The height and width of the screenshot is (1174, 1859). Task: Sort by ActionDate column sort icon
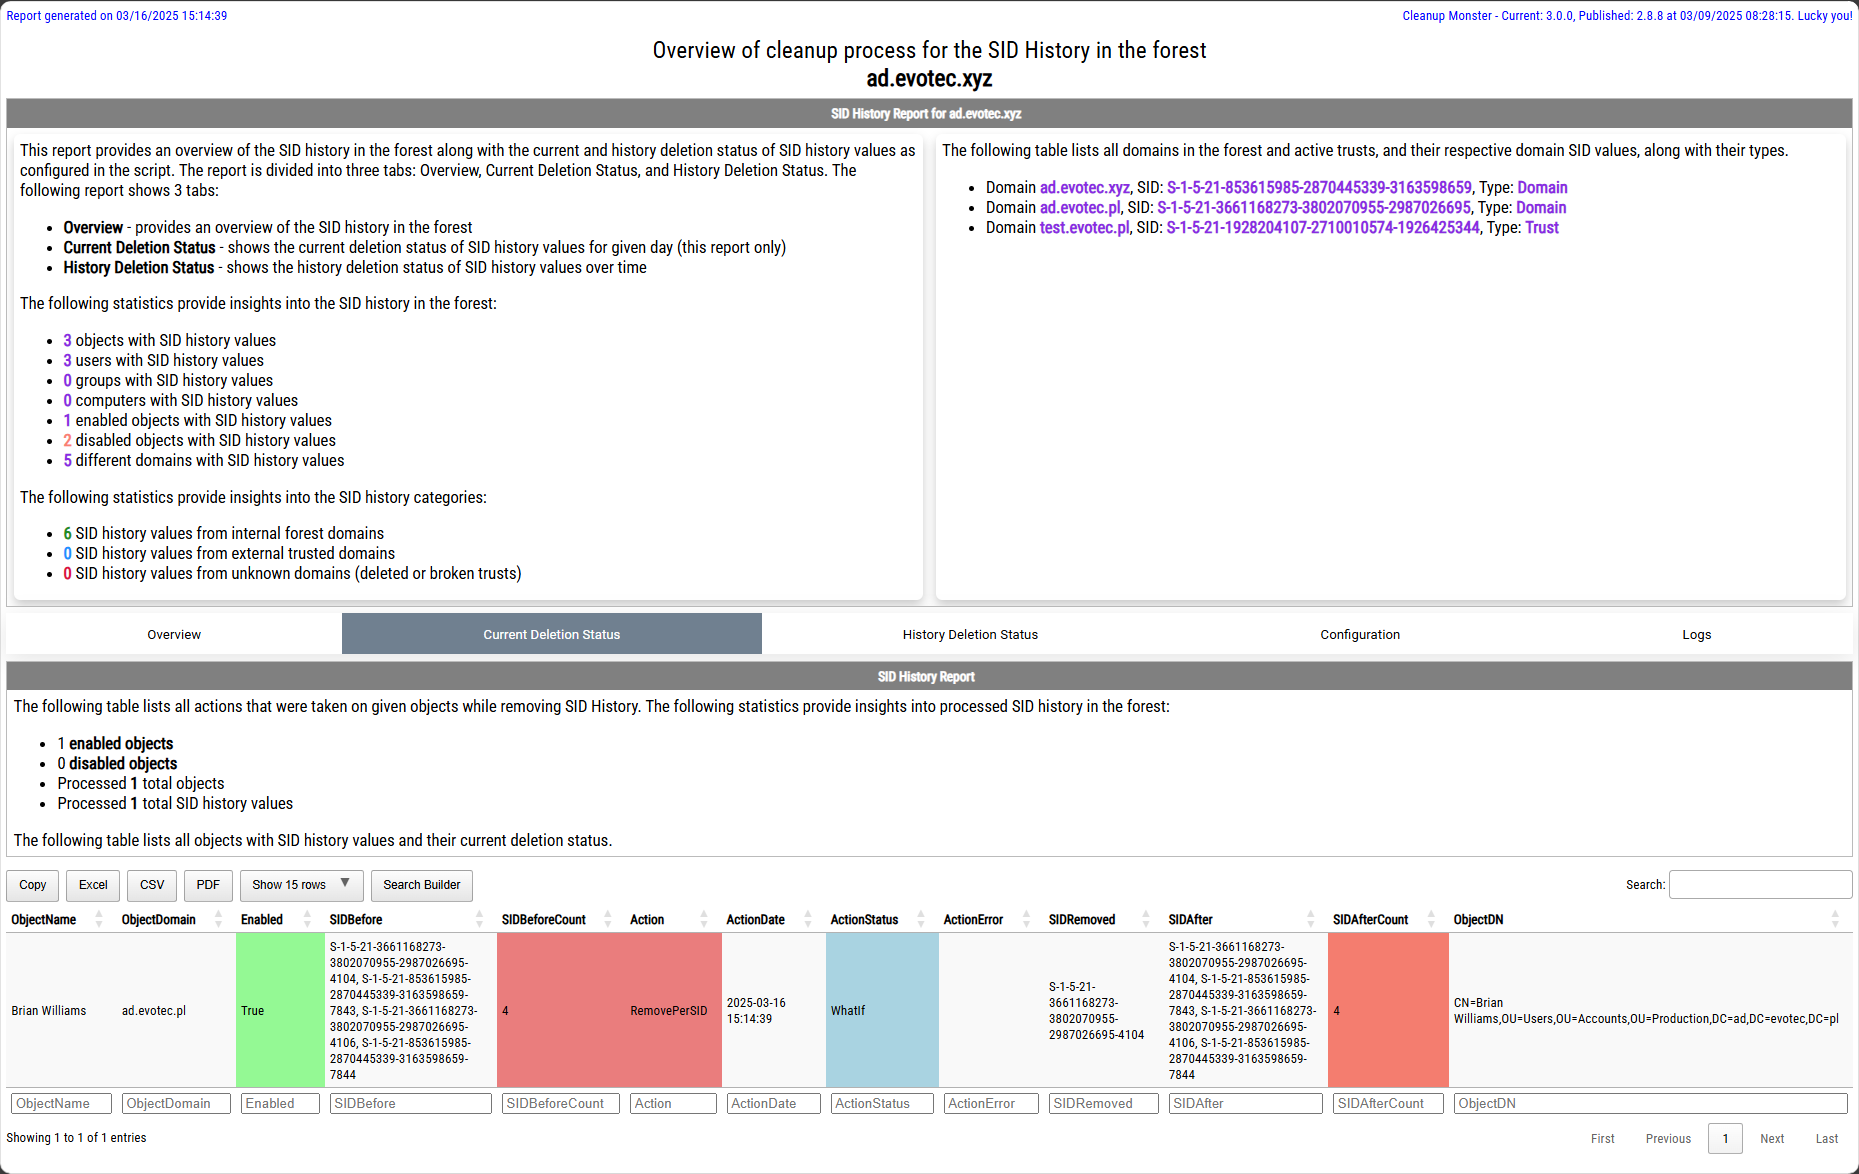[808, 919]
